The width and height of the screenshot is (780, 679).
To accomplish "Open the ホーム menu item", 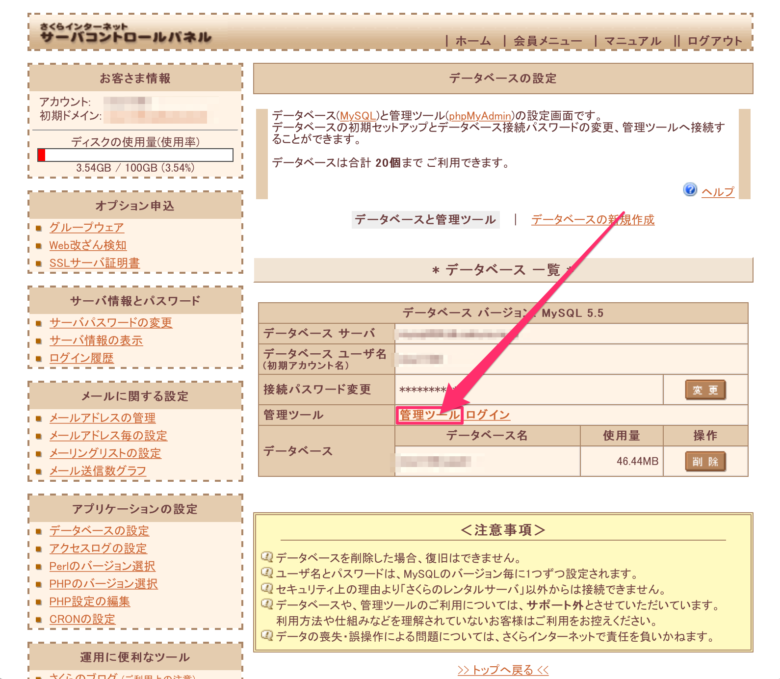I will click(x=473, y=41).
